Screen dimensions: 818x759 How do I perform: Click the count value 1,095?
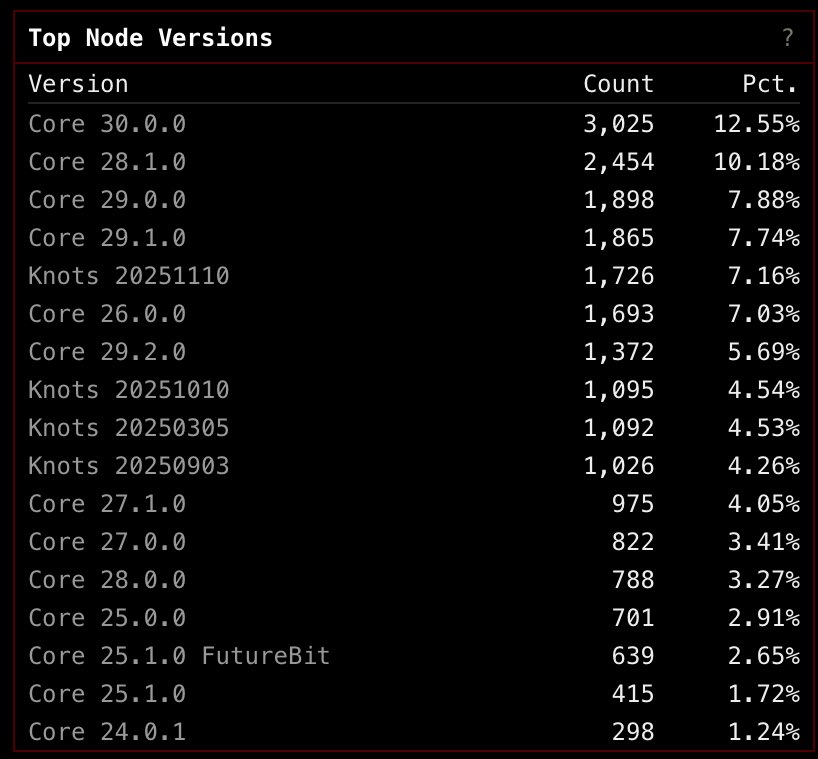(x=618, y=390)
